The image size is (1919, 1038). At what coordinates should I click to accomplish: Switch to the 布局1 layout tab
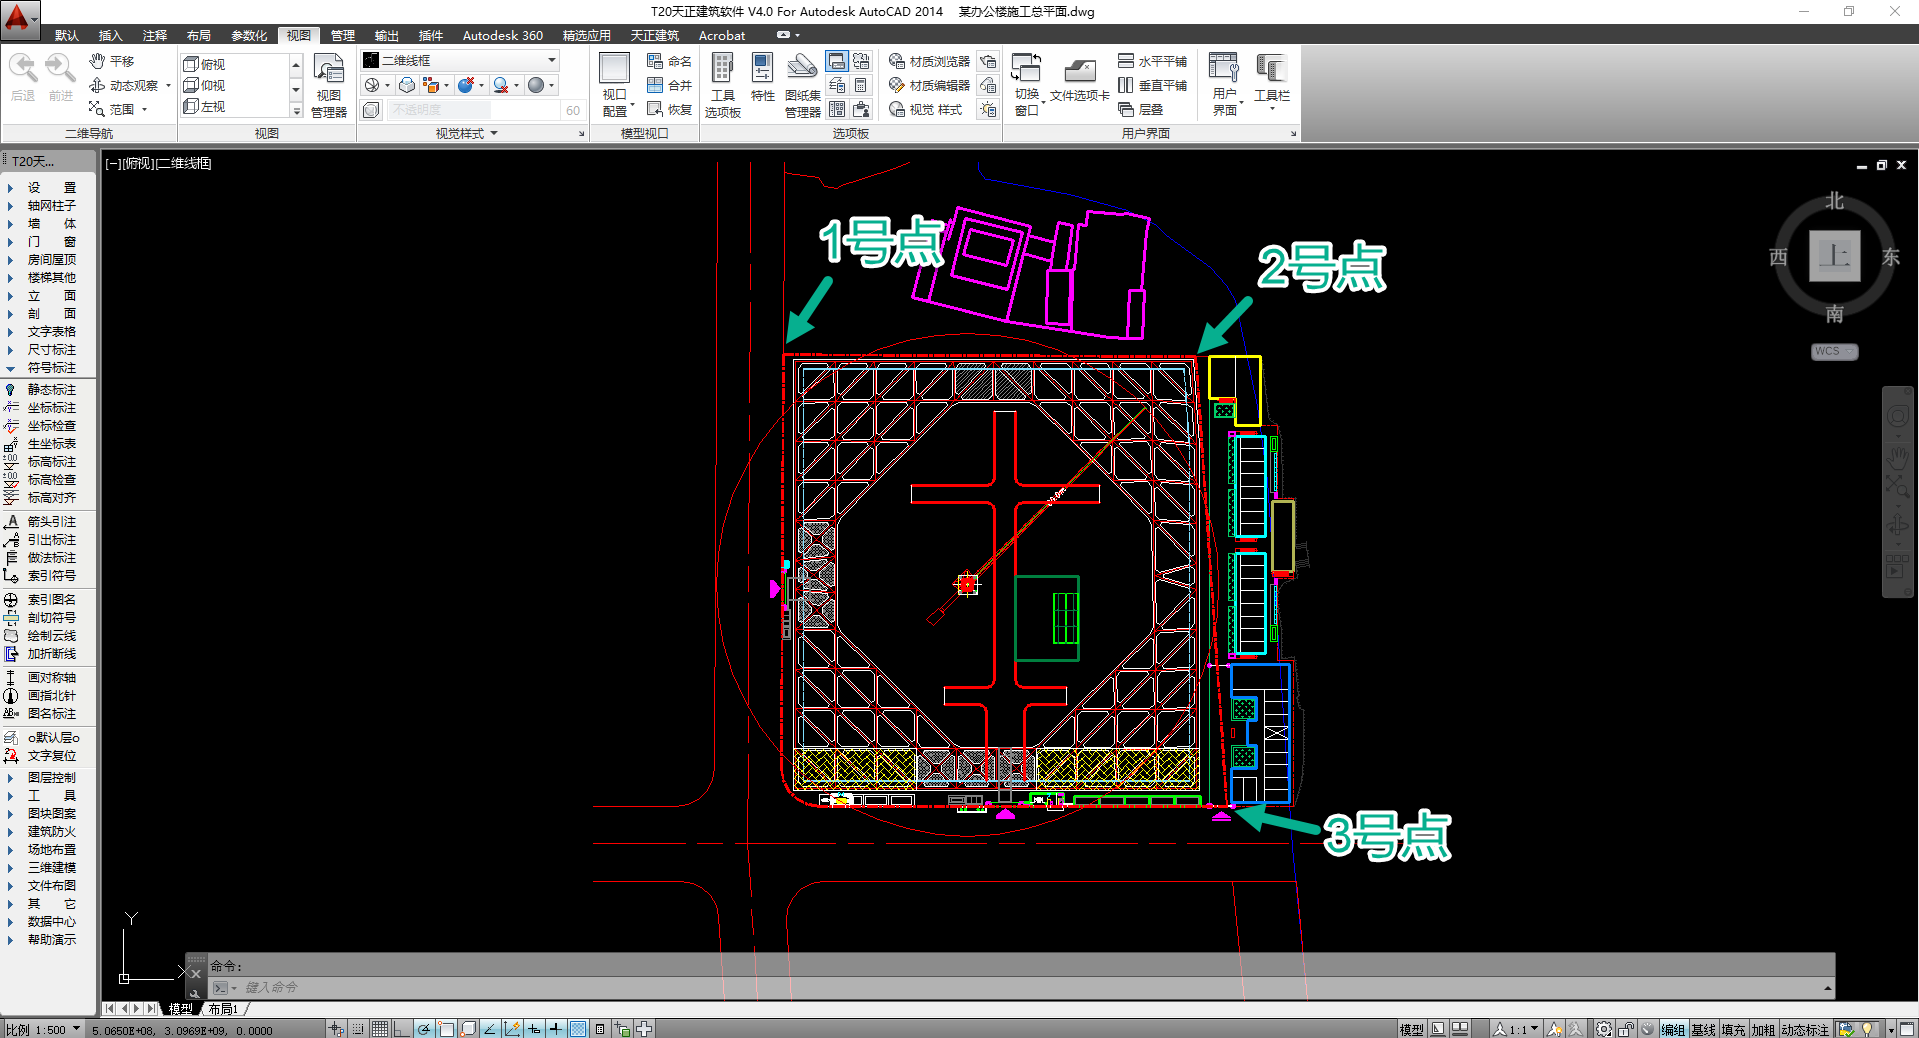click(x=223, y=1009)
